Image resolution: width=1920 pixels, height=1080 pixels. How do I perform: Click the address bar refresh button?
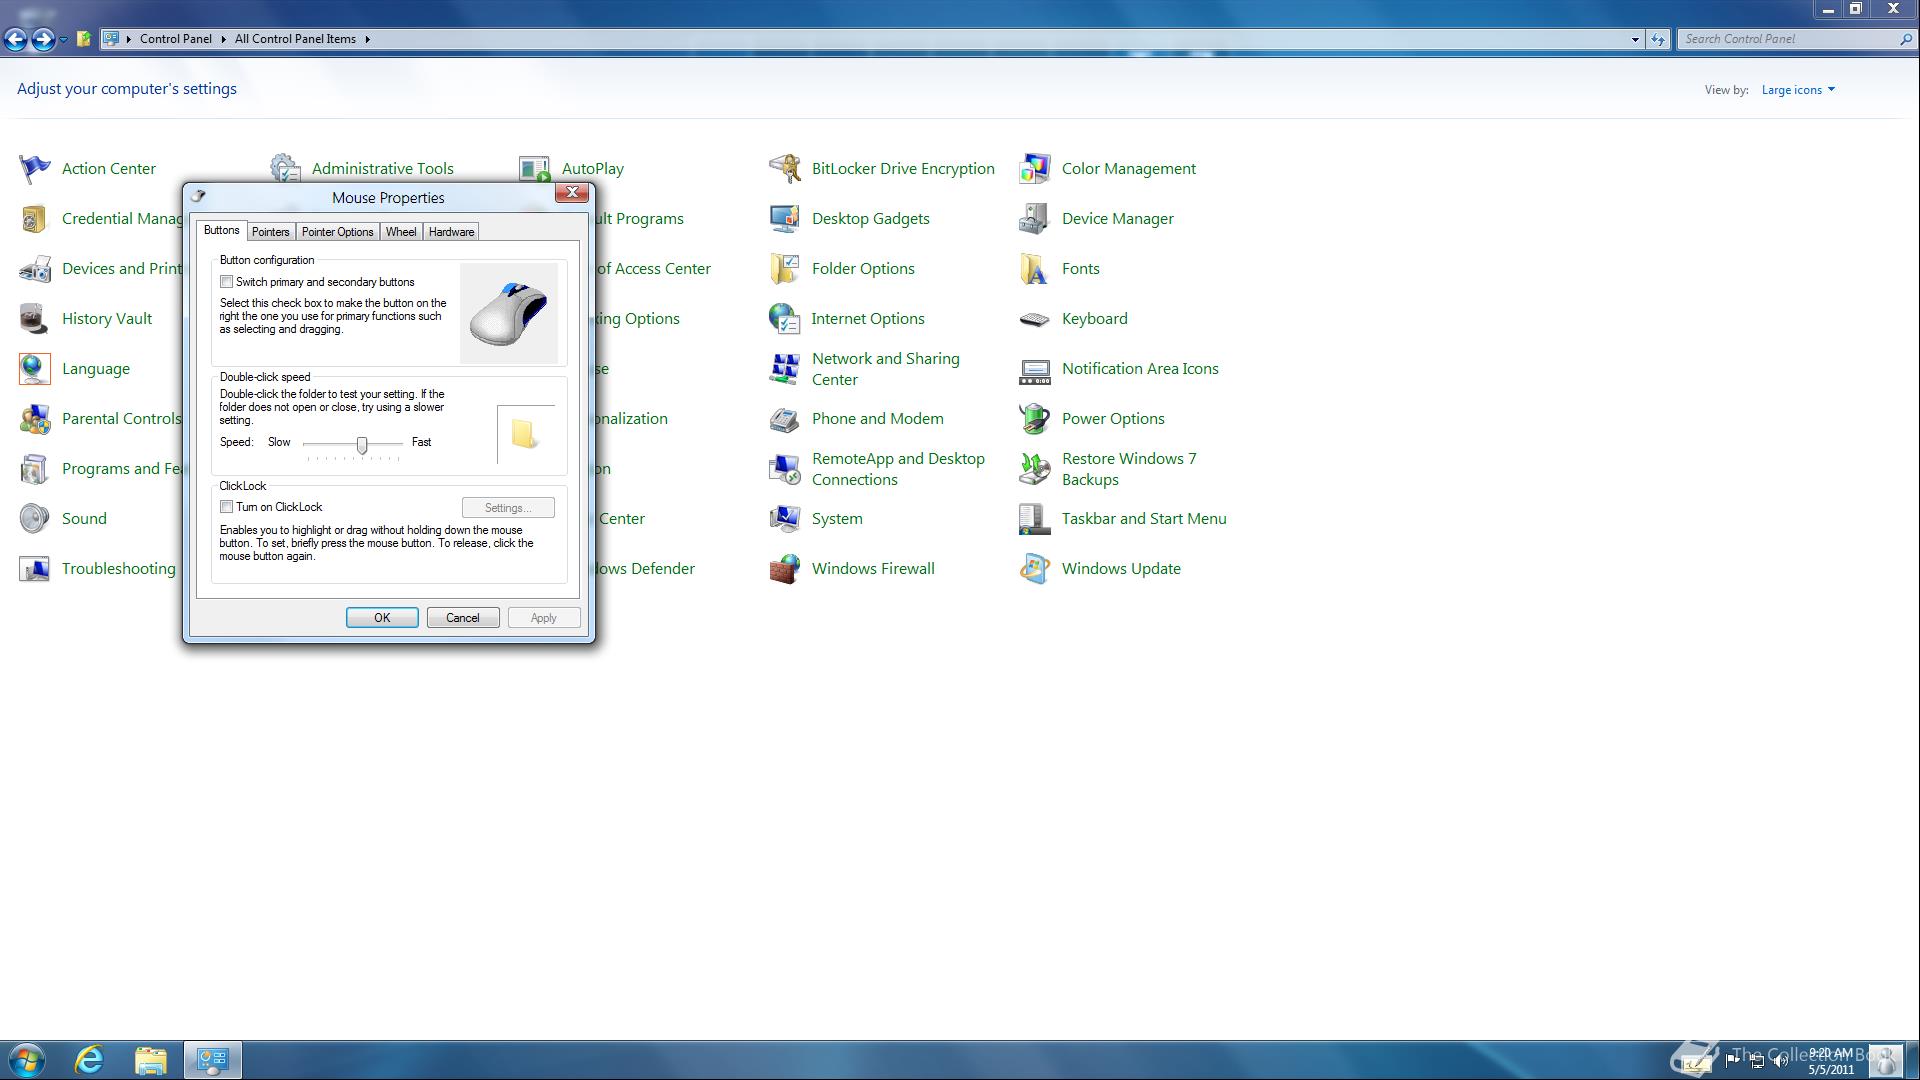tap(1658, 39)
